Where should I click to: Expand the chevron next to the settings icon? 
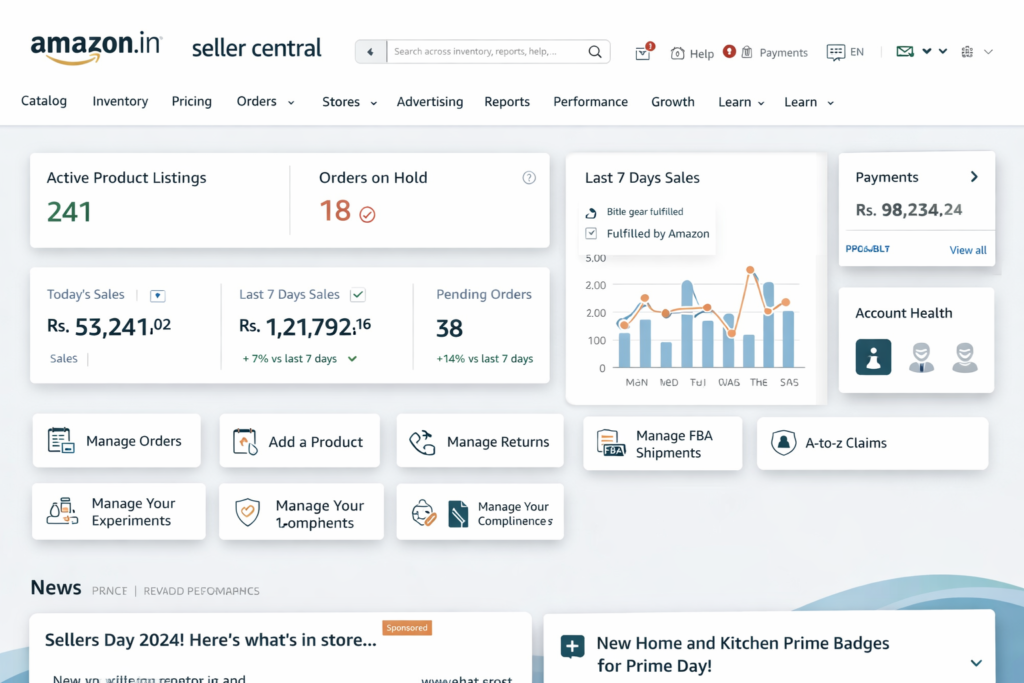point(989,52)
